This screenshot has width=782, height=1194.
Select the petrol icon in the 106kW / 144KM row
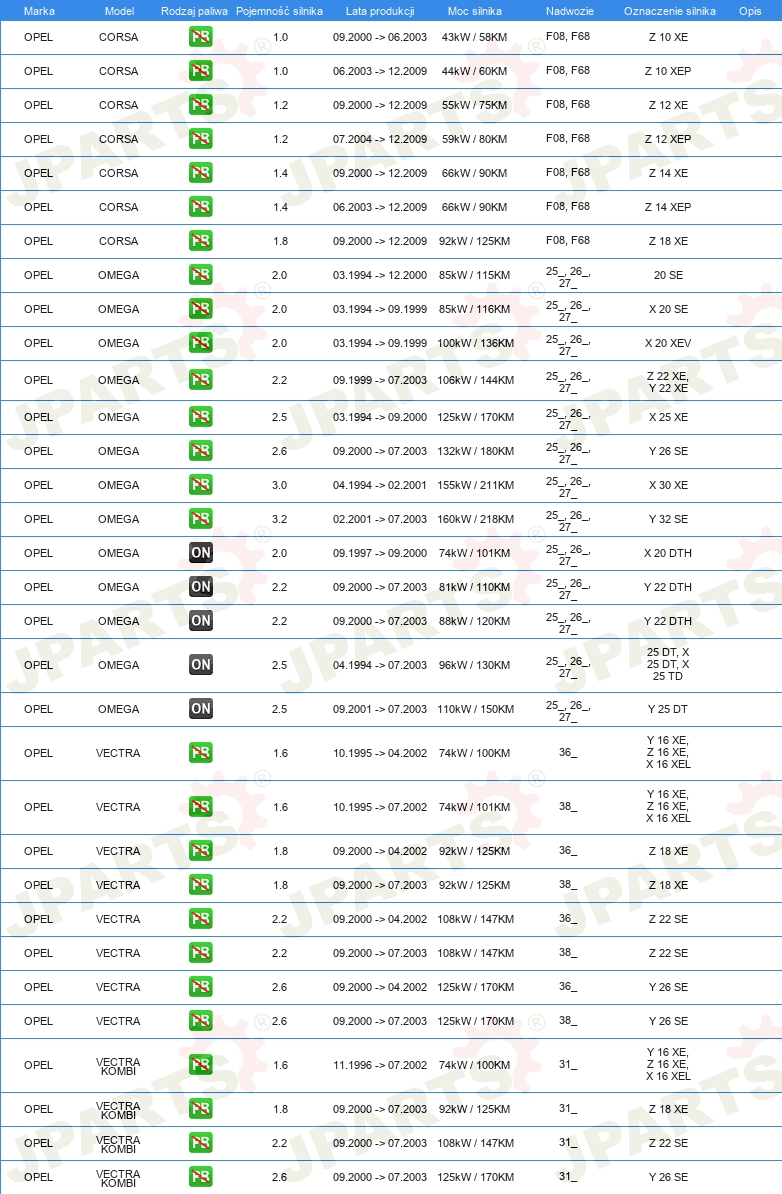click(x=200, y=380)
